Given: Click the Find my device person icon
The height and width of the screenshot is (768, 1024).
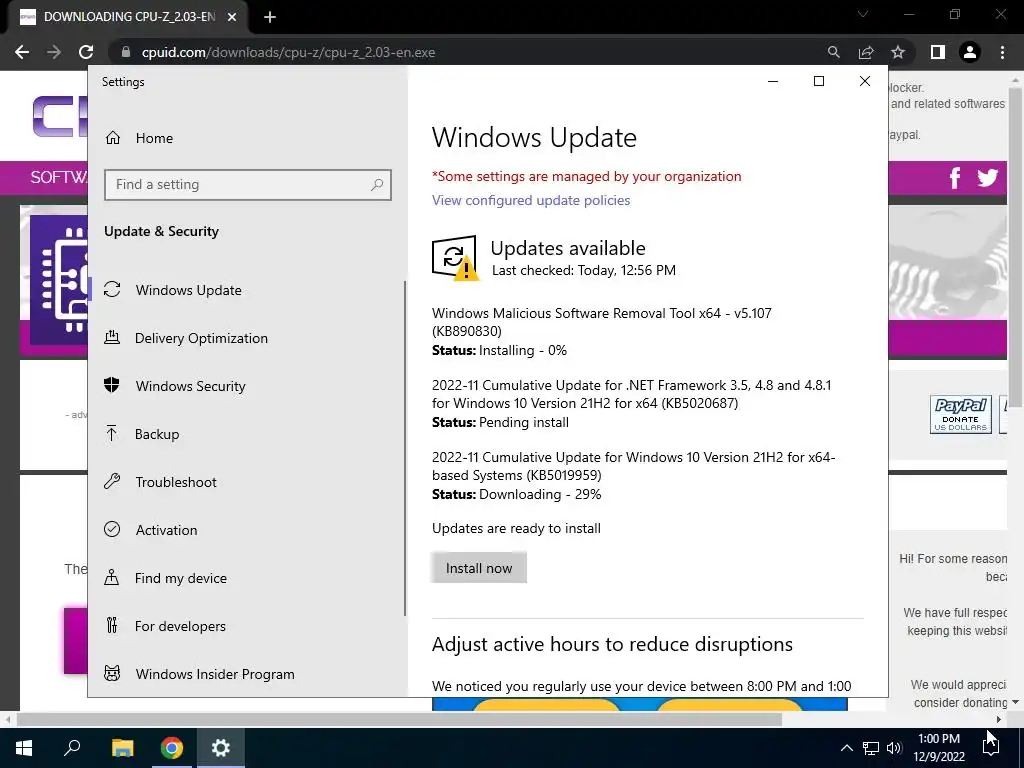Looking at the screenshot, I should point(112,577).
